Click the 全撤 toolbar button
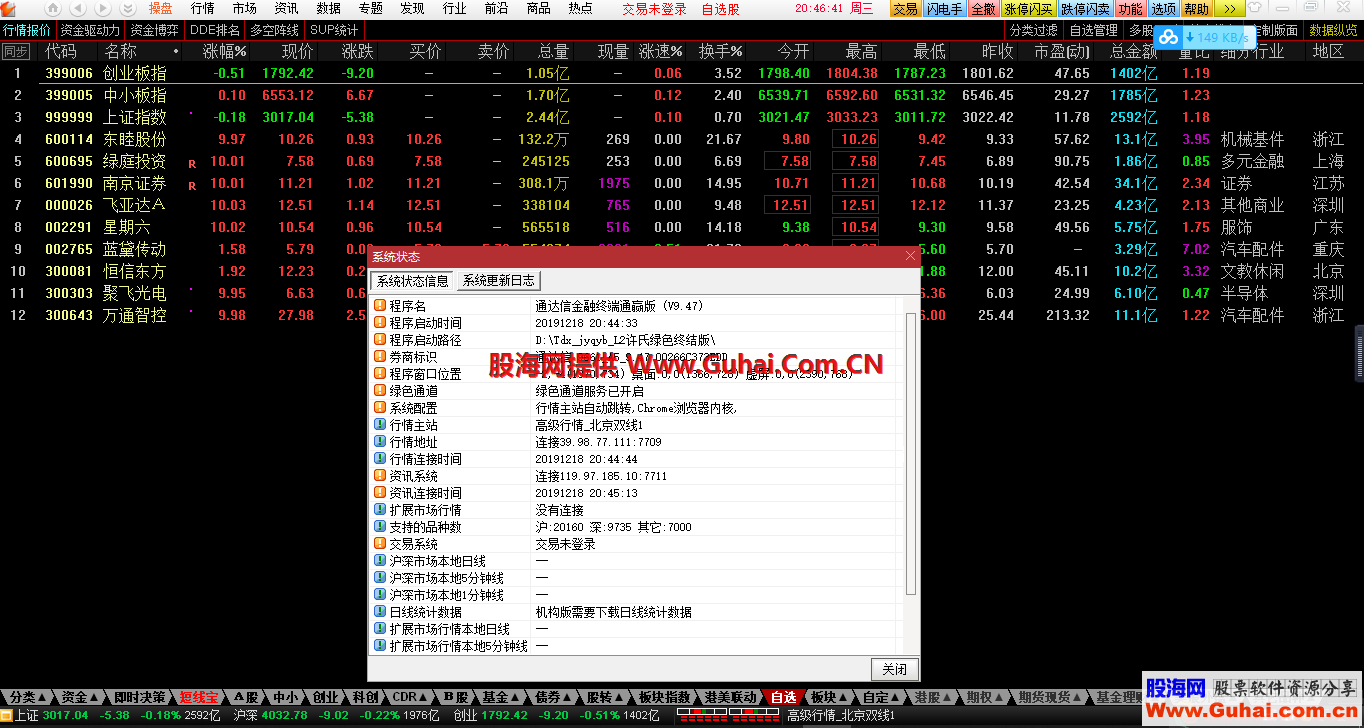 click(x=983, y=9)
